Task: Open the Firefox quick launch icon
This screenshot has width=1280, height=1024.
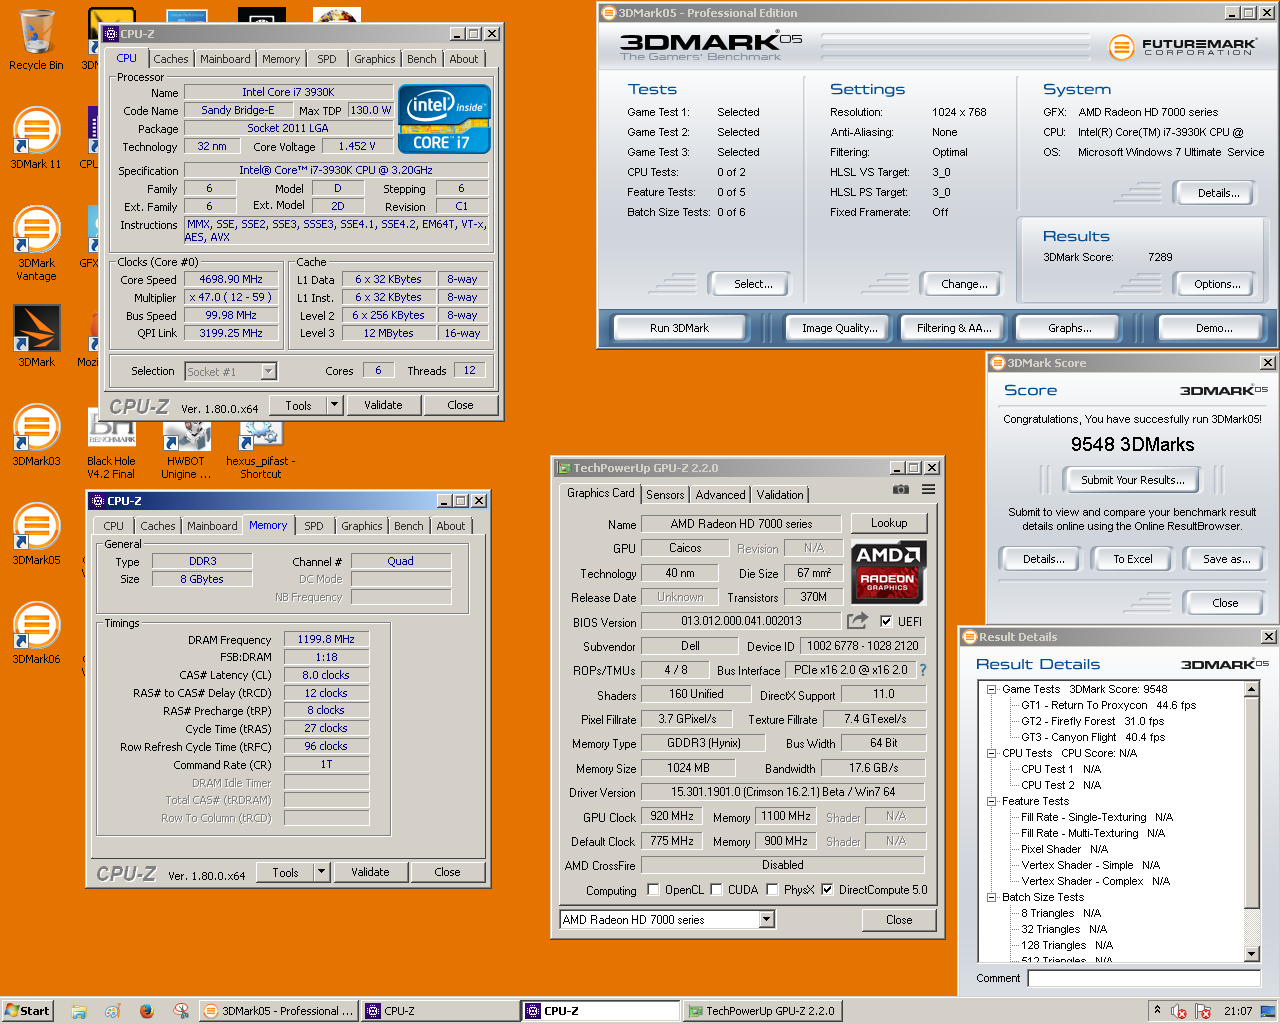Action: 147,1011
